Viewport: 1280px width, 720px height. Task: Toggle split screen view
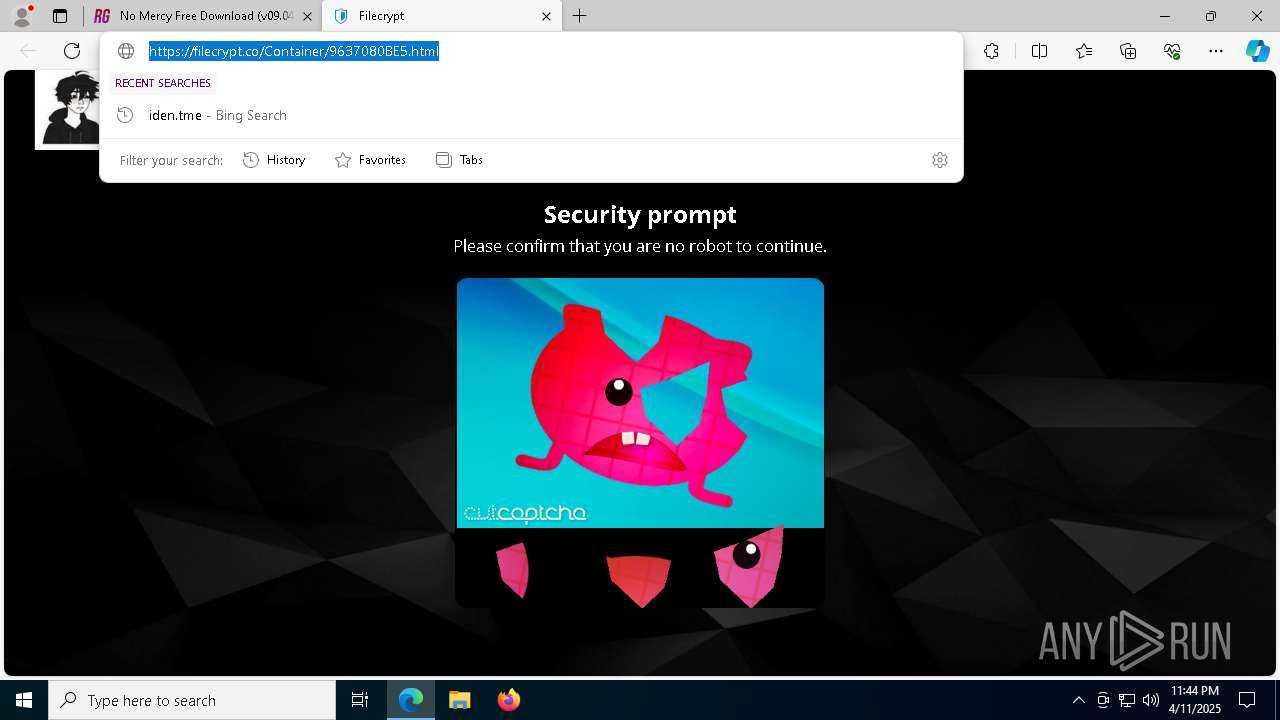click(1039, 51)
